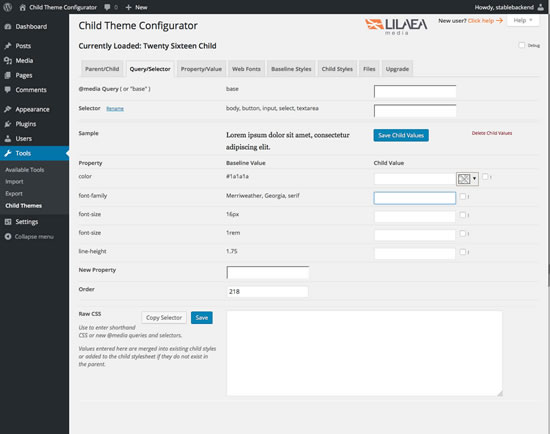The image size is (550, 434).
Task: Expand the Help dropdown
Action: 523,21
